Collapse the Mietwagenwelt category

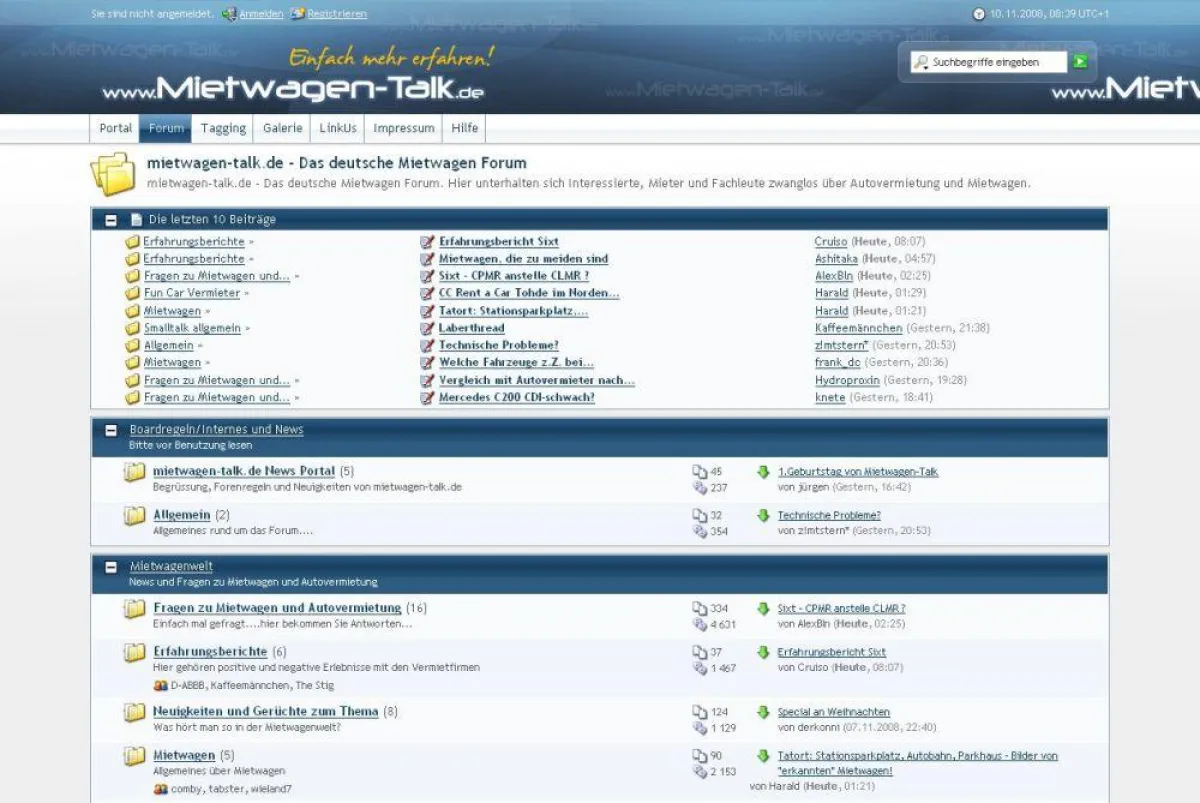tap(112, 567)
